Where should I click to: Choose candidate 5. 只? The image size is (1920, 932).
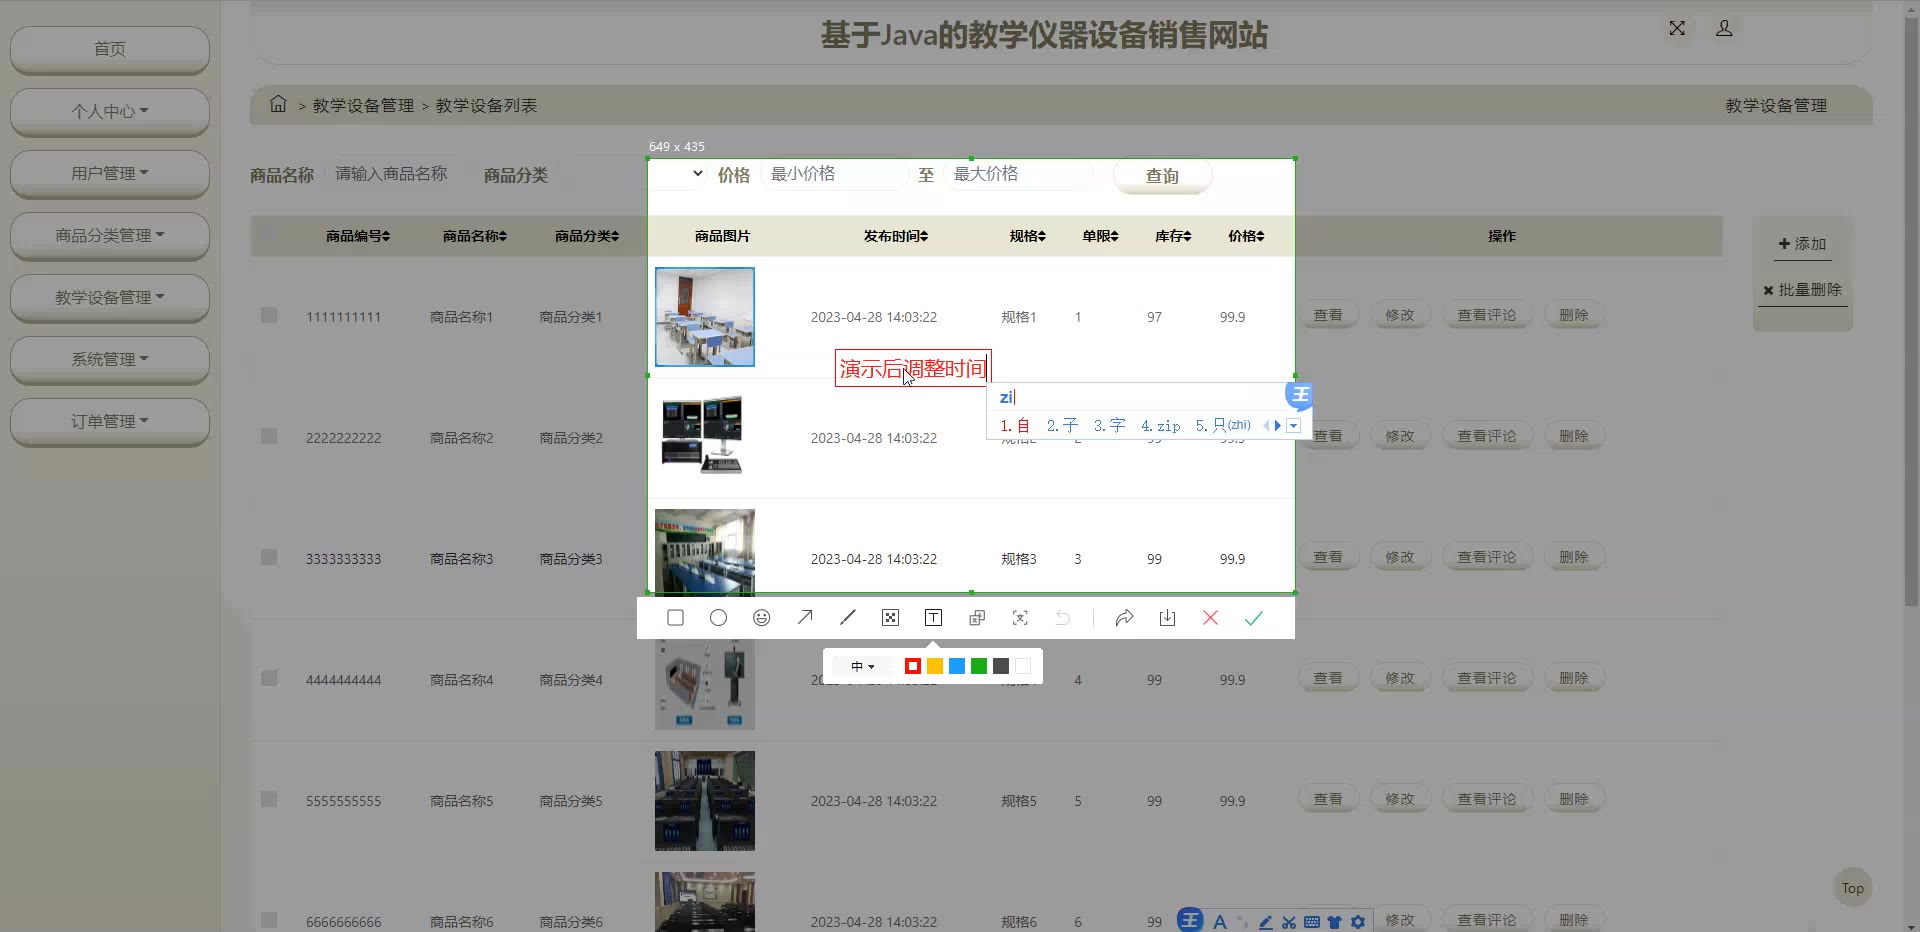tap(1223, 426)
